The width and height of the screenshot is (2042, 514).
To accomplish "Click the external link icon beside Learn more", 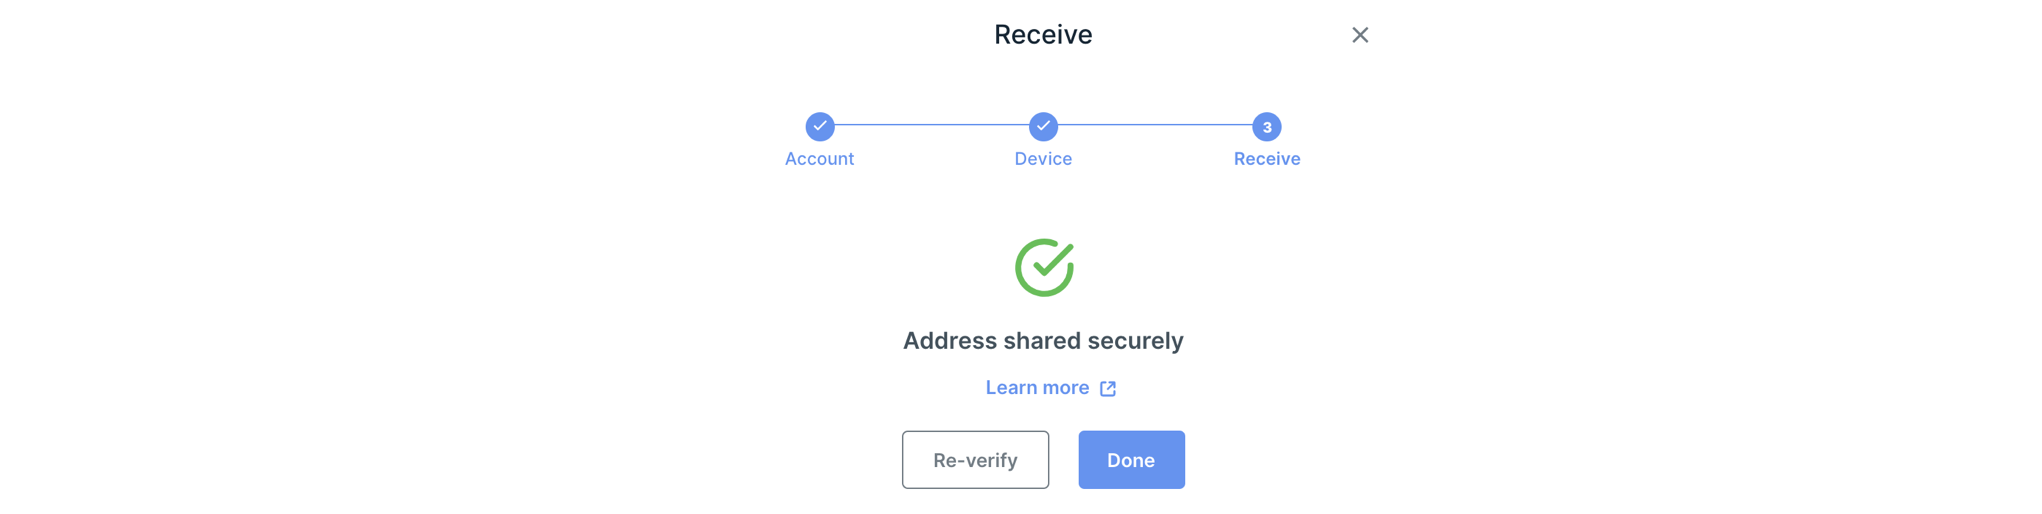I will [x=1108, y=389].
